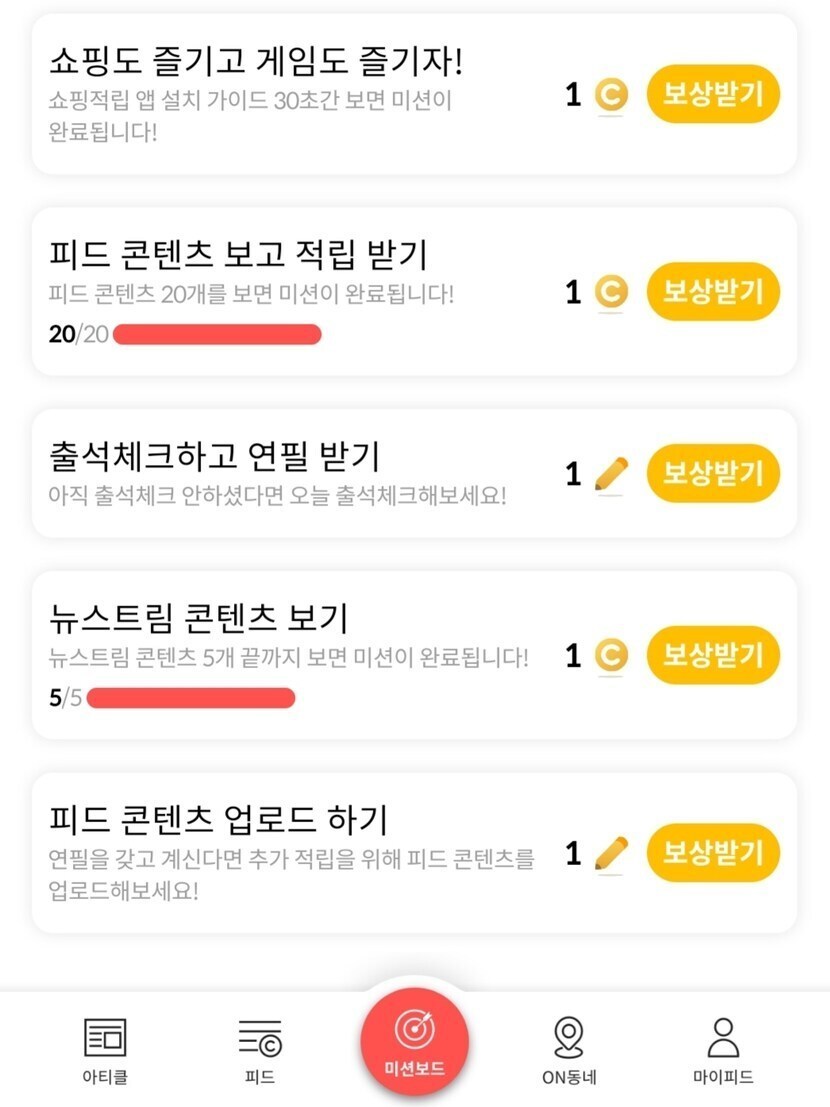The image size is (830, 1107).
Task: Open the 피드 feed icon
Action: [x=259, y=1039]
